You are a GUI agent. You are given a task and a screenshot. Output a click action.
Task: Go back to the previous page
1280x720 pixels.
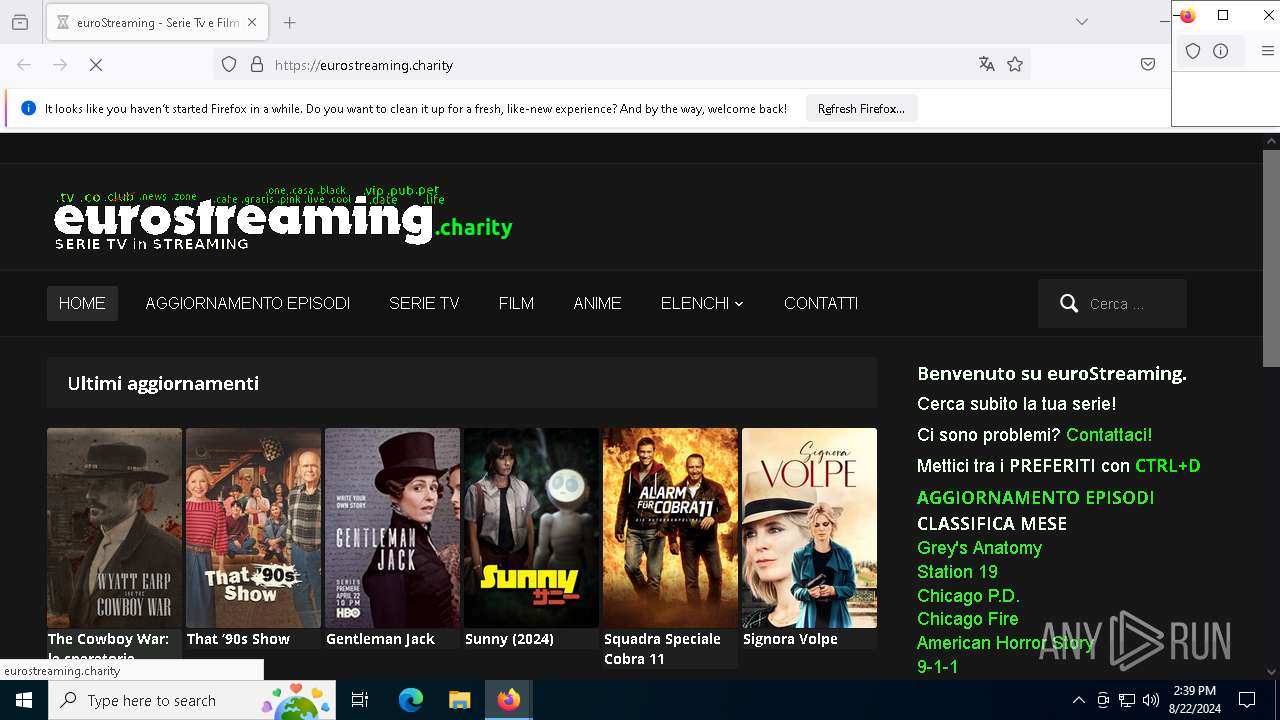24,65
